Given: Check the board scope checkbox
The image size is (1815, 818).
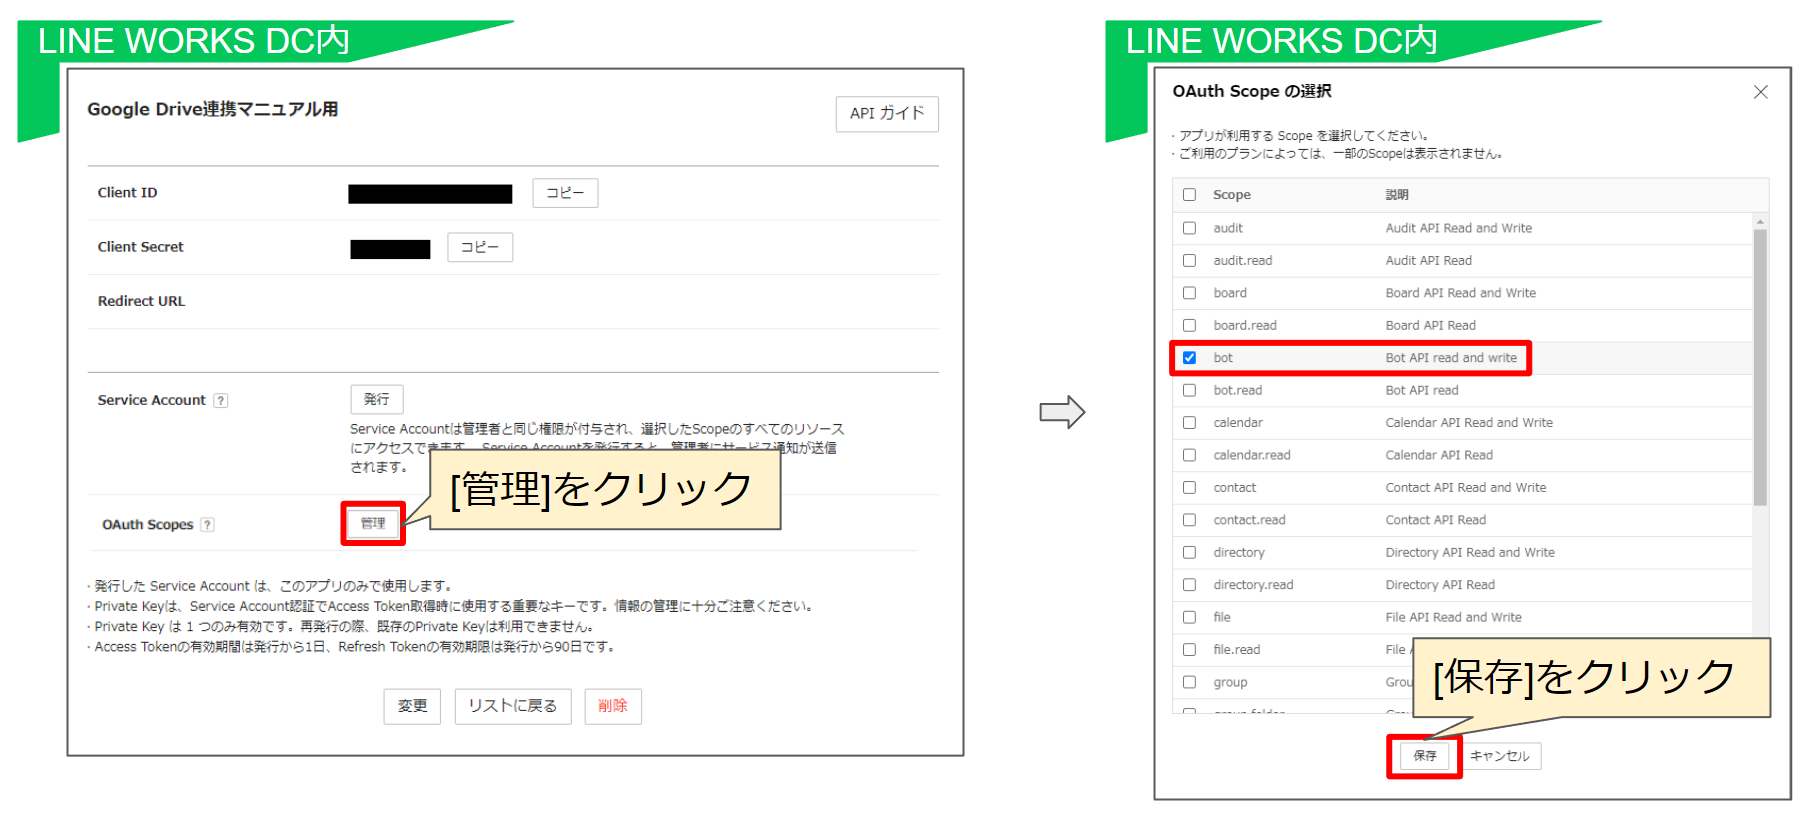Looking at the screenshot, I should pos(1189,293).
